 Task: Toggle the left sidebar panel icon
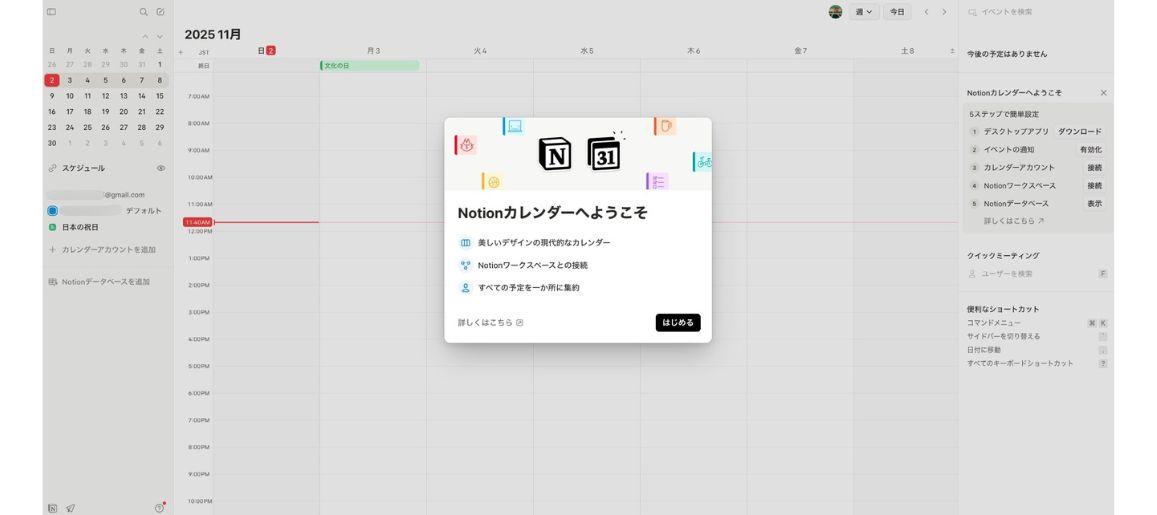pyautogui.click(x=51, y=12)
